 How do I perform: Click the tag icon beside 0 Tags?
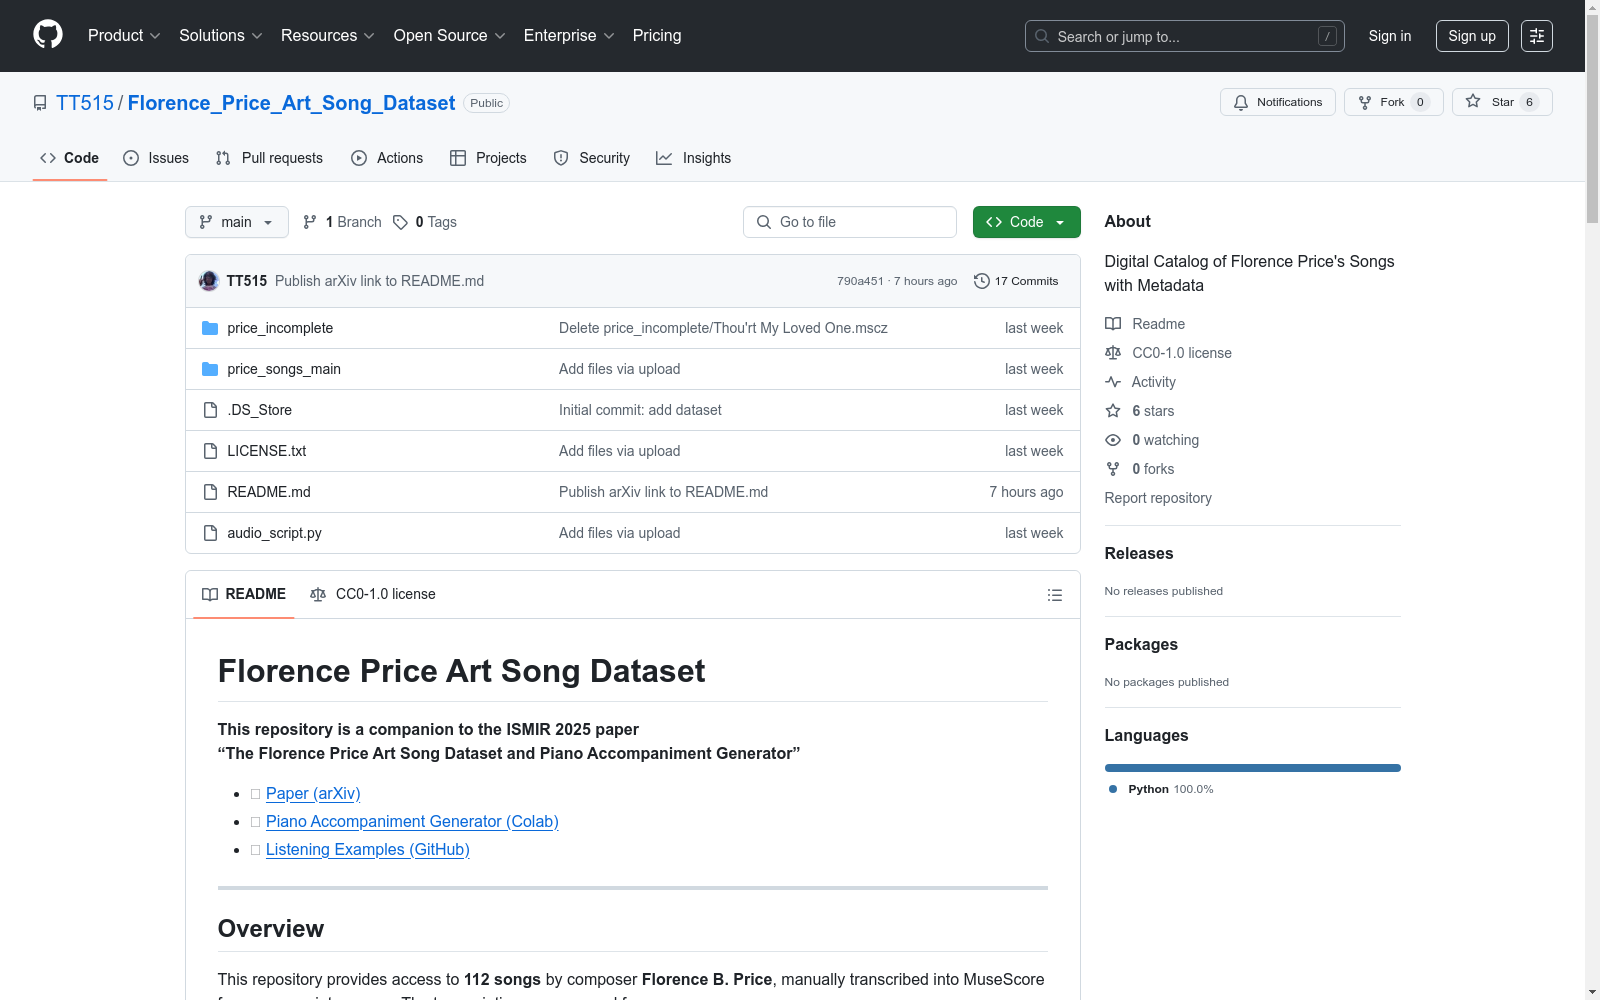coord(400,222)
